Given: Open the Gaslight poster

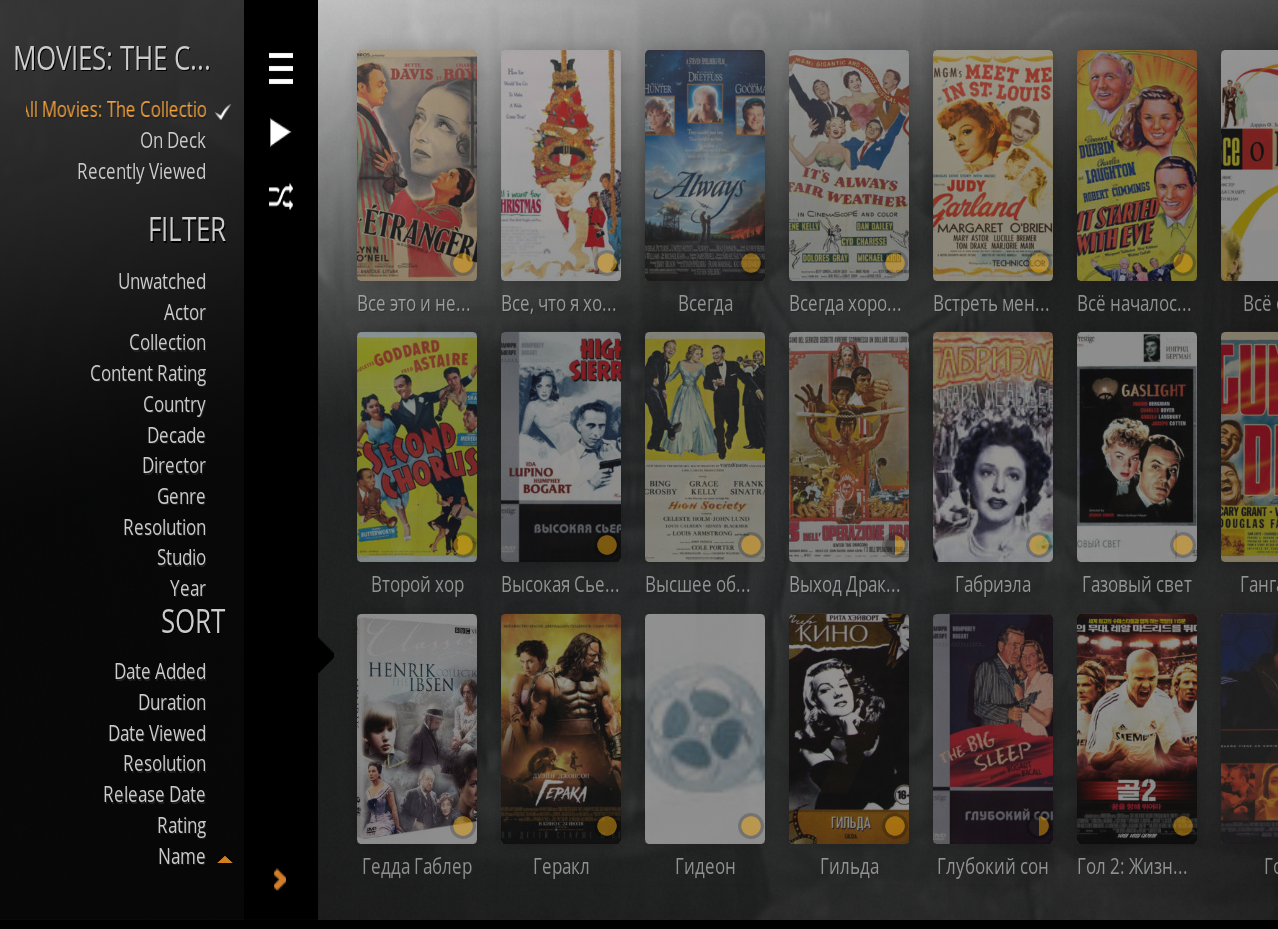Looking at the screenshot, I should [1137, 447].
